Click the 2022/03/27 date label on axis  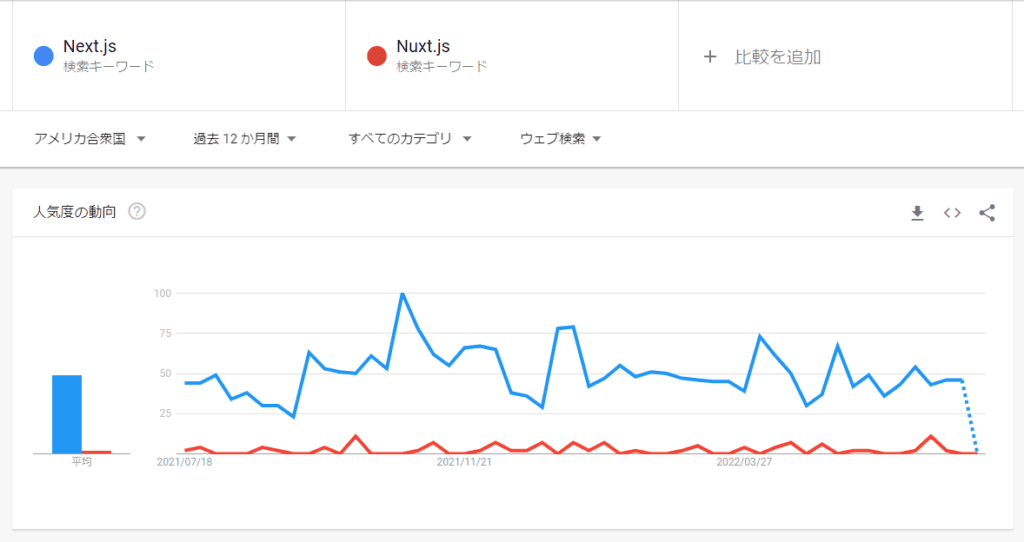(x=745, y=463)
